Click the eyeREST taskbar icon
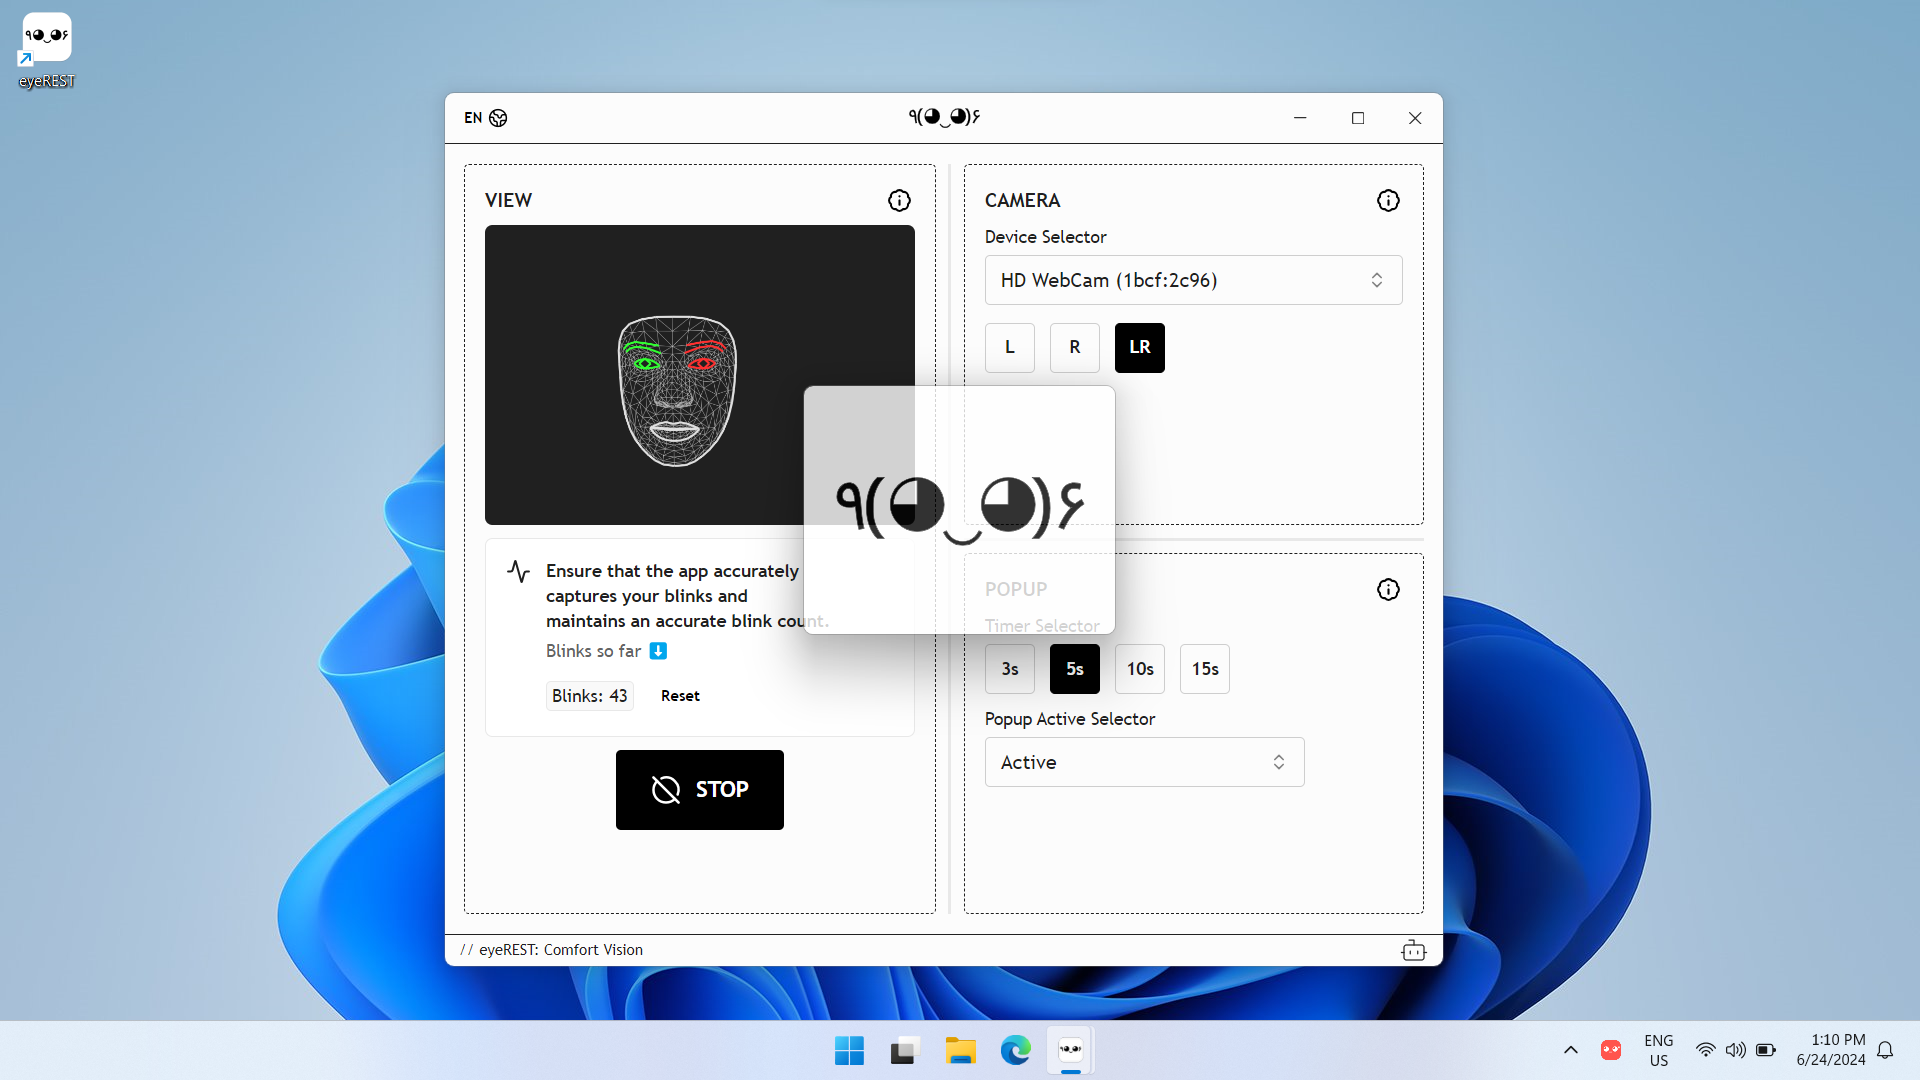Image resolution: width=1920 pixels, height=1080 pixels. [x=1070, y=1050]
